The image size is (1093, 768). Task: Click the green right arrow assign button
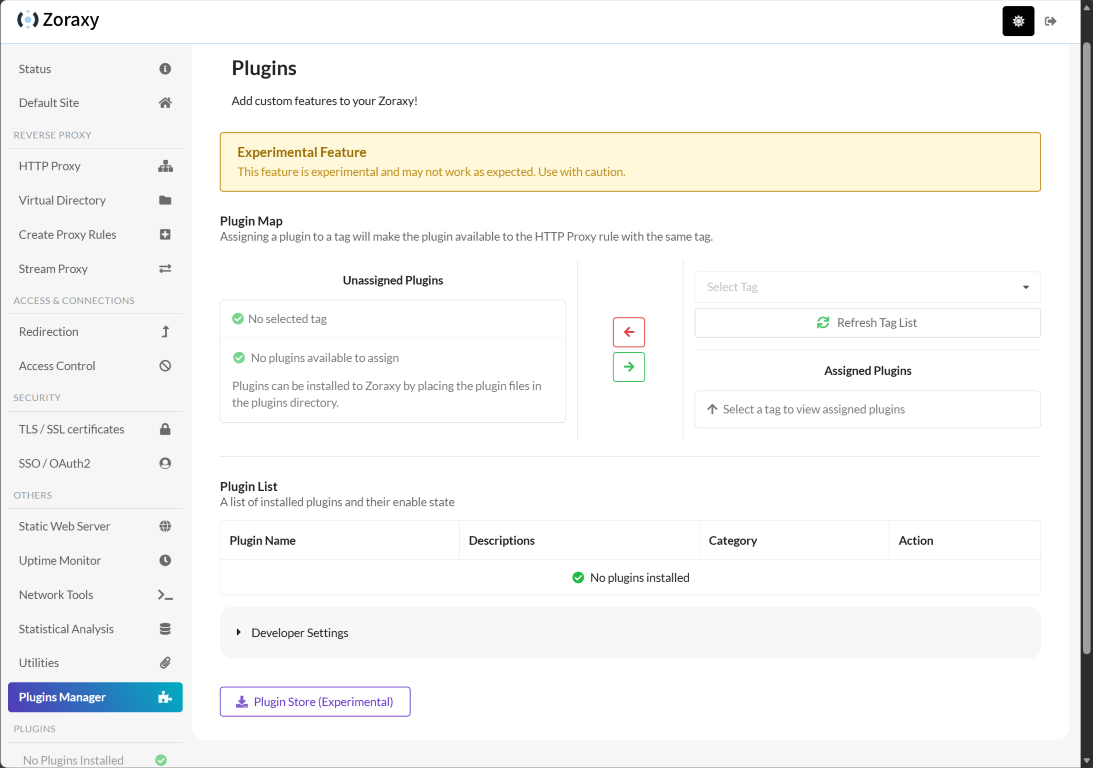pos(629,367)
